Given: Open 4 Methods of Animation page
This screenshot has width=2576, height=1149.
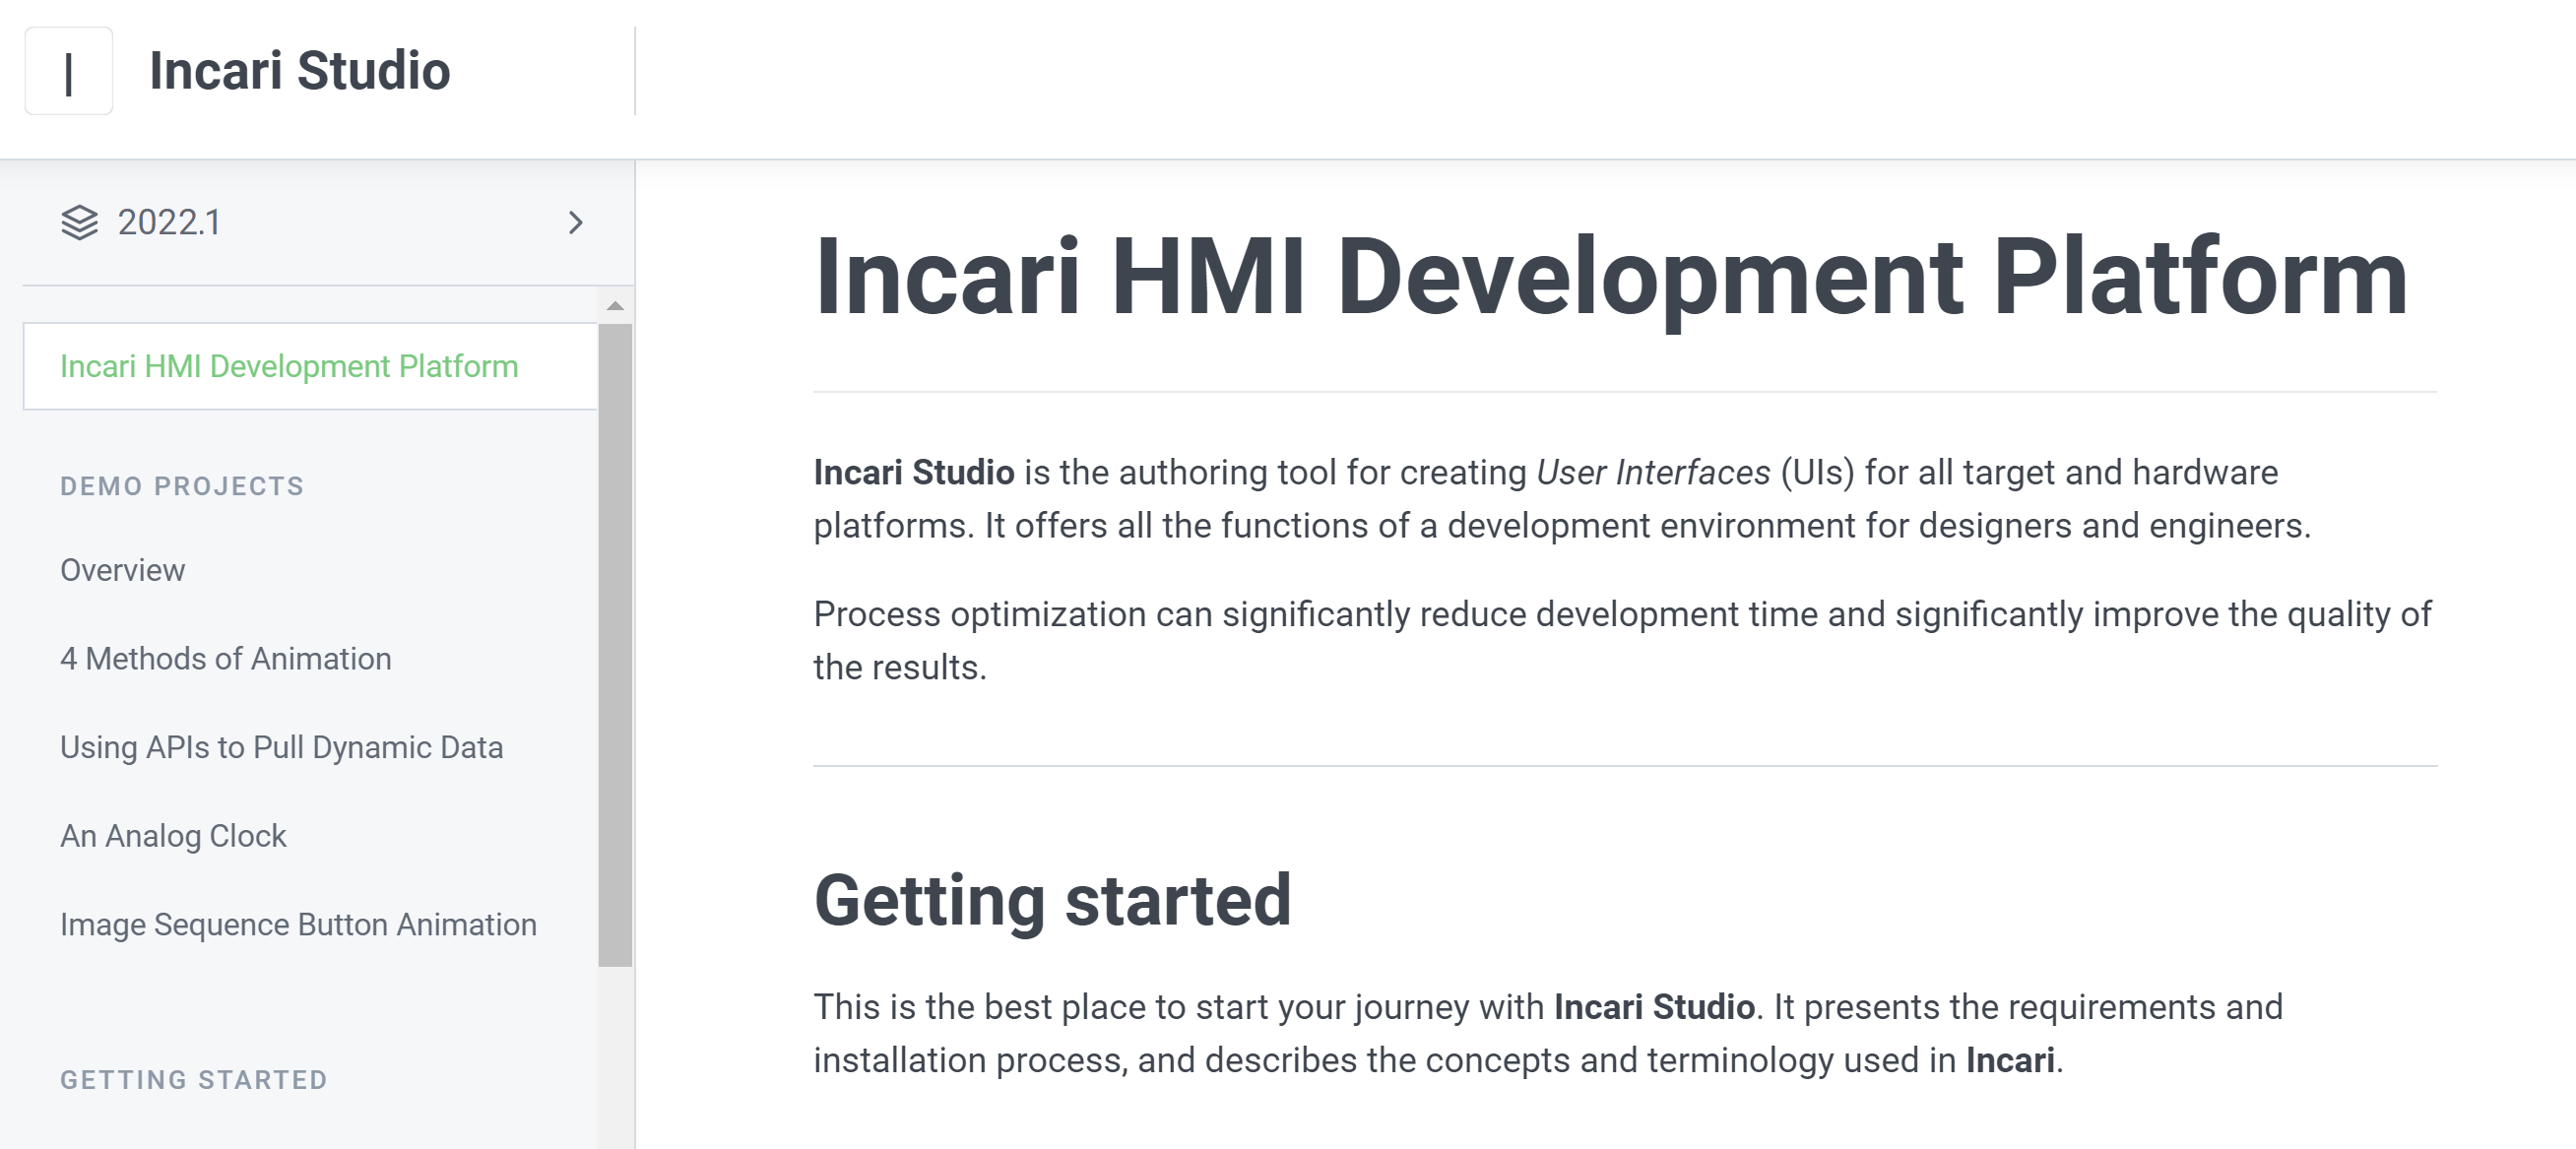Looking at the screenshot, I should [225, 659].
